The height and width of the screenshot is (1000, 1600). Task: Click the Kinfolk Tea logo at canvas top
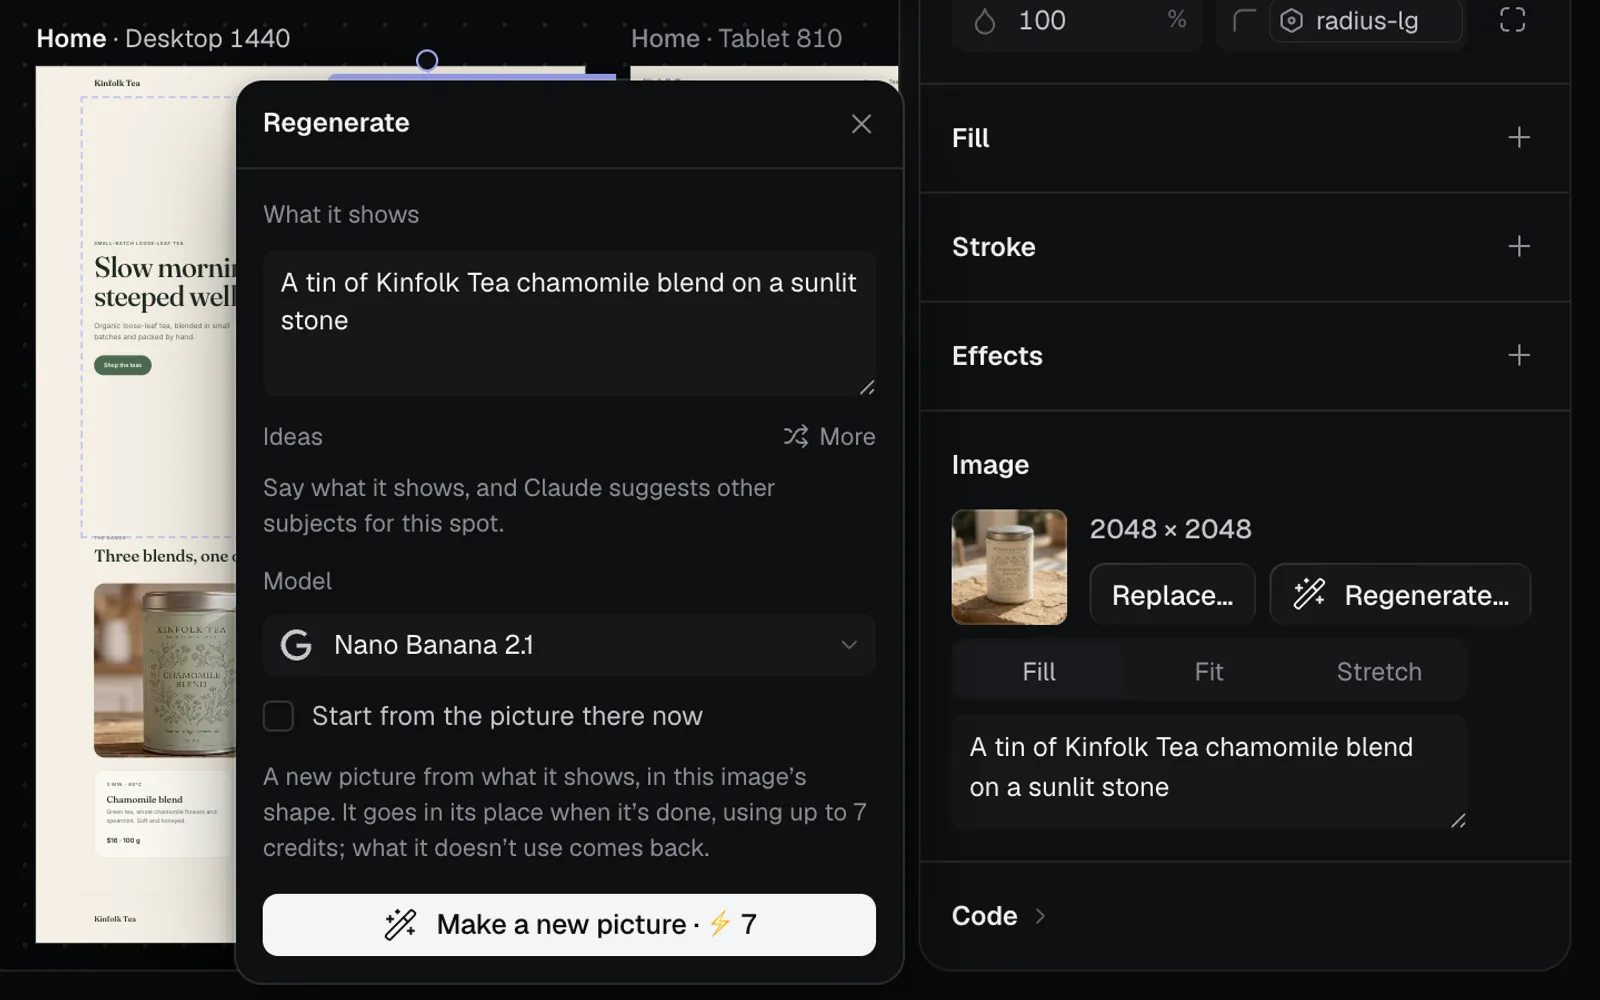coord(117,83)
